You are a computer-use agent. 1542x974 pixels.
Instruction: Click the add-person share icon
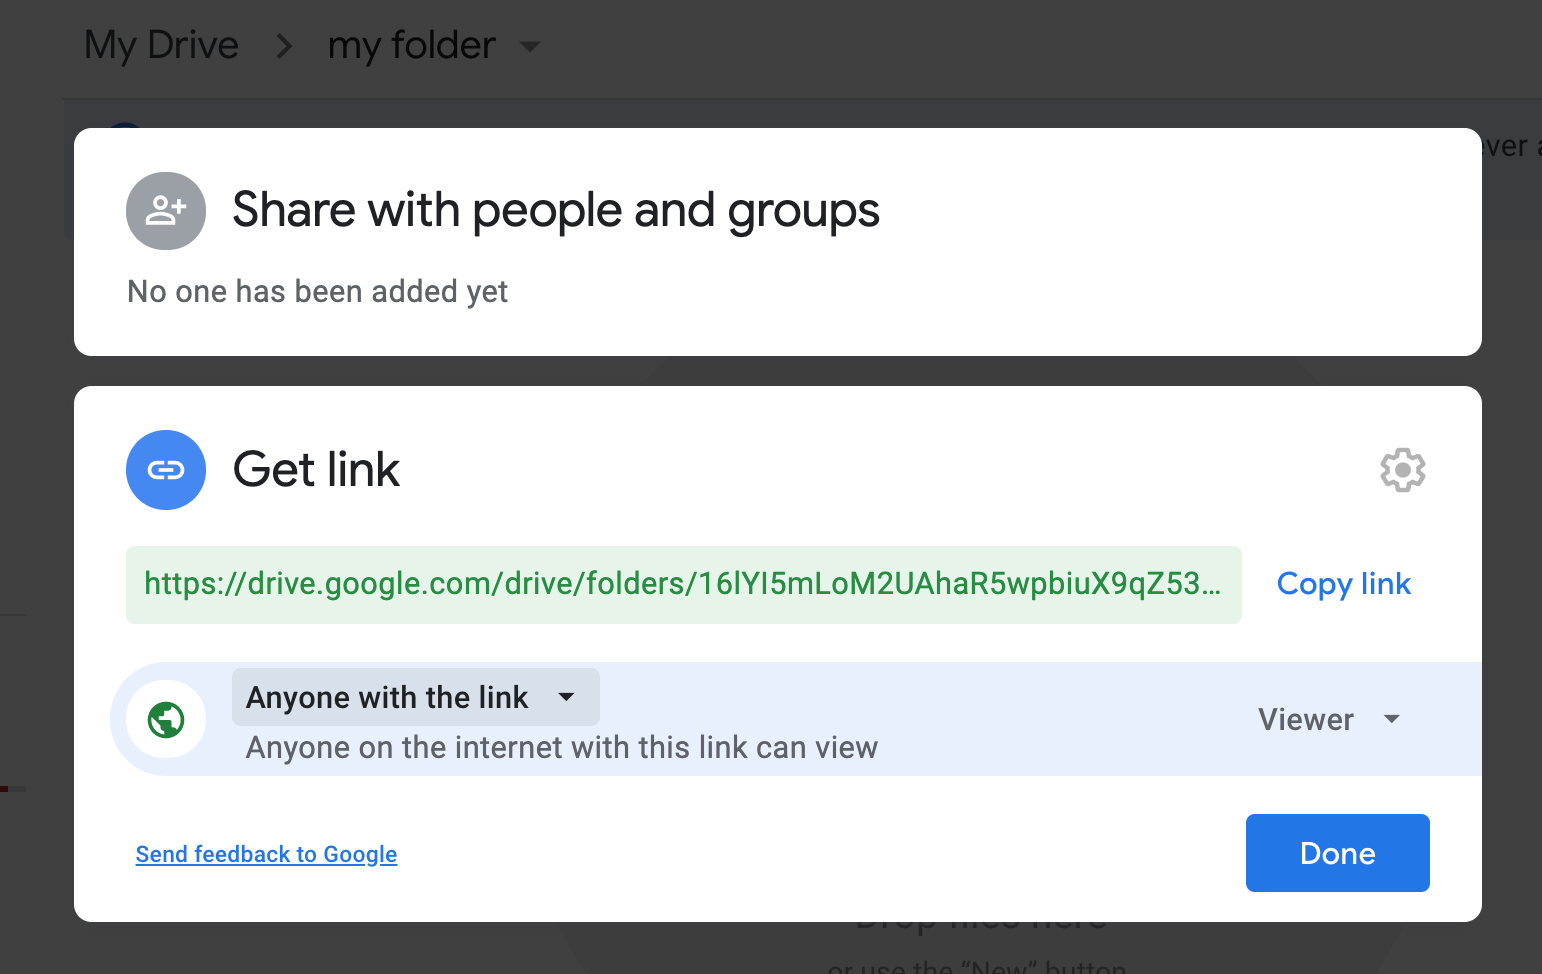[x=166, y=210]
